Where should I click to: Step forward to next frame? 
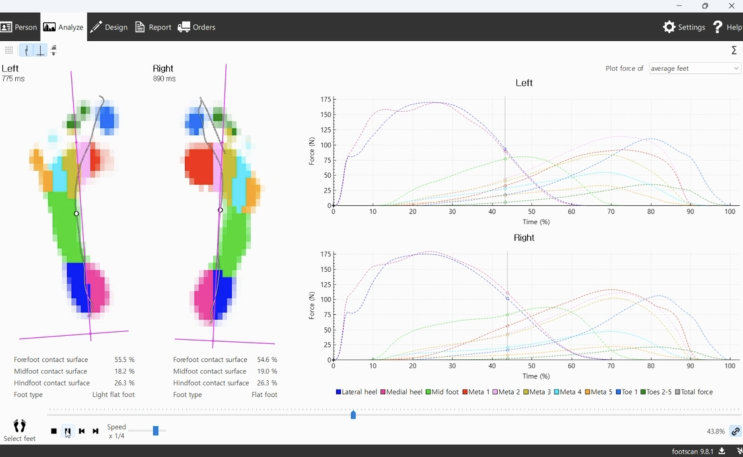click(x=95, y=431)
